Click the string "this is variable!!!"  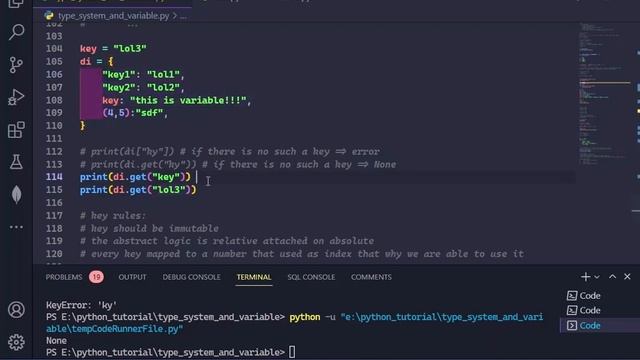pos(188,100)
